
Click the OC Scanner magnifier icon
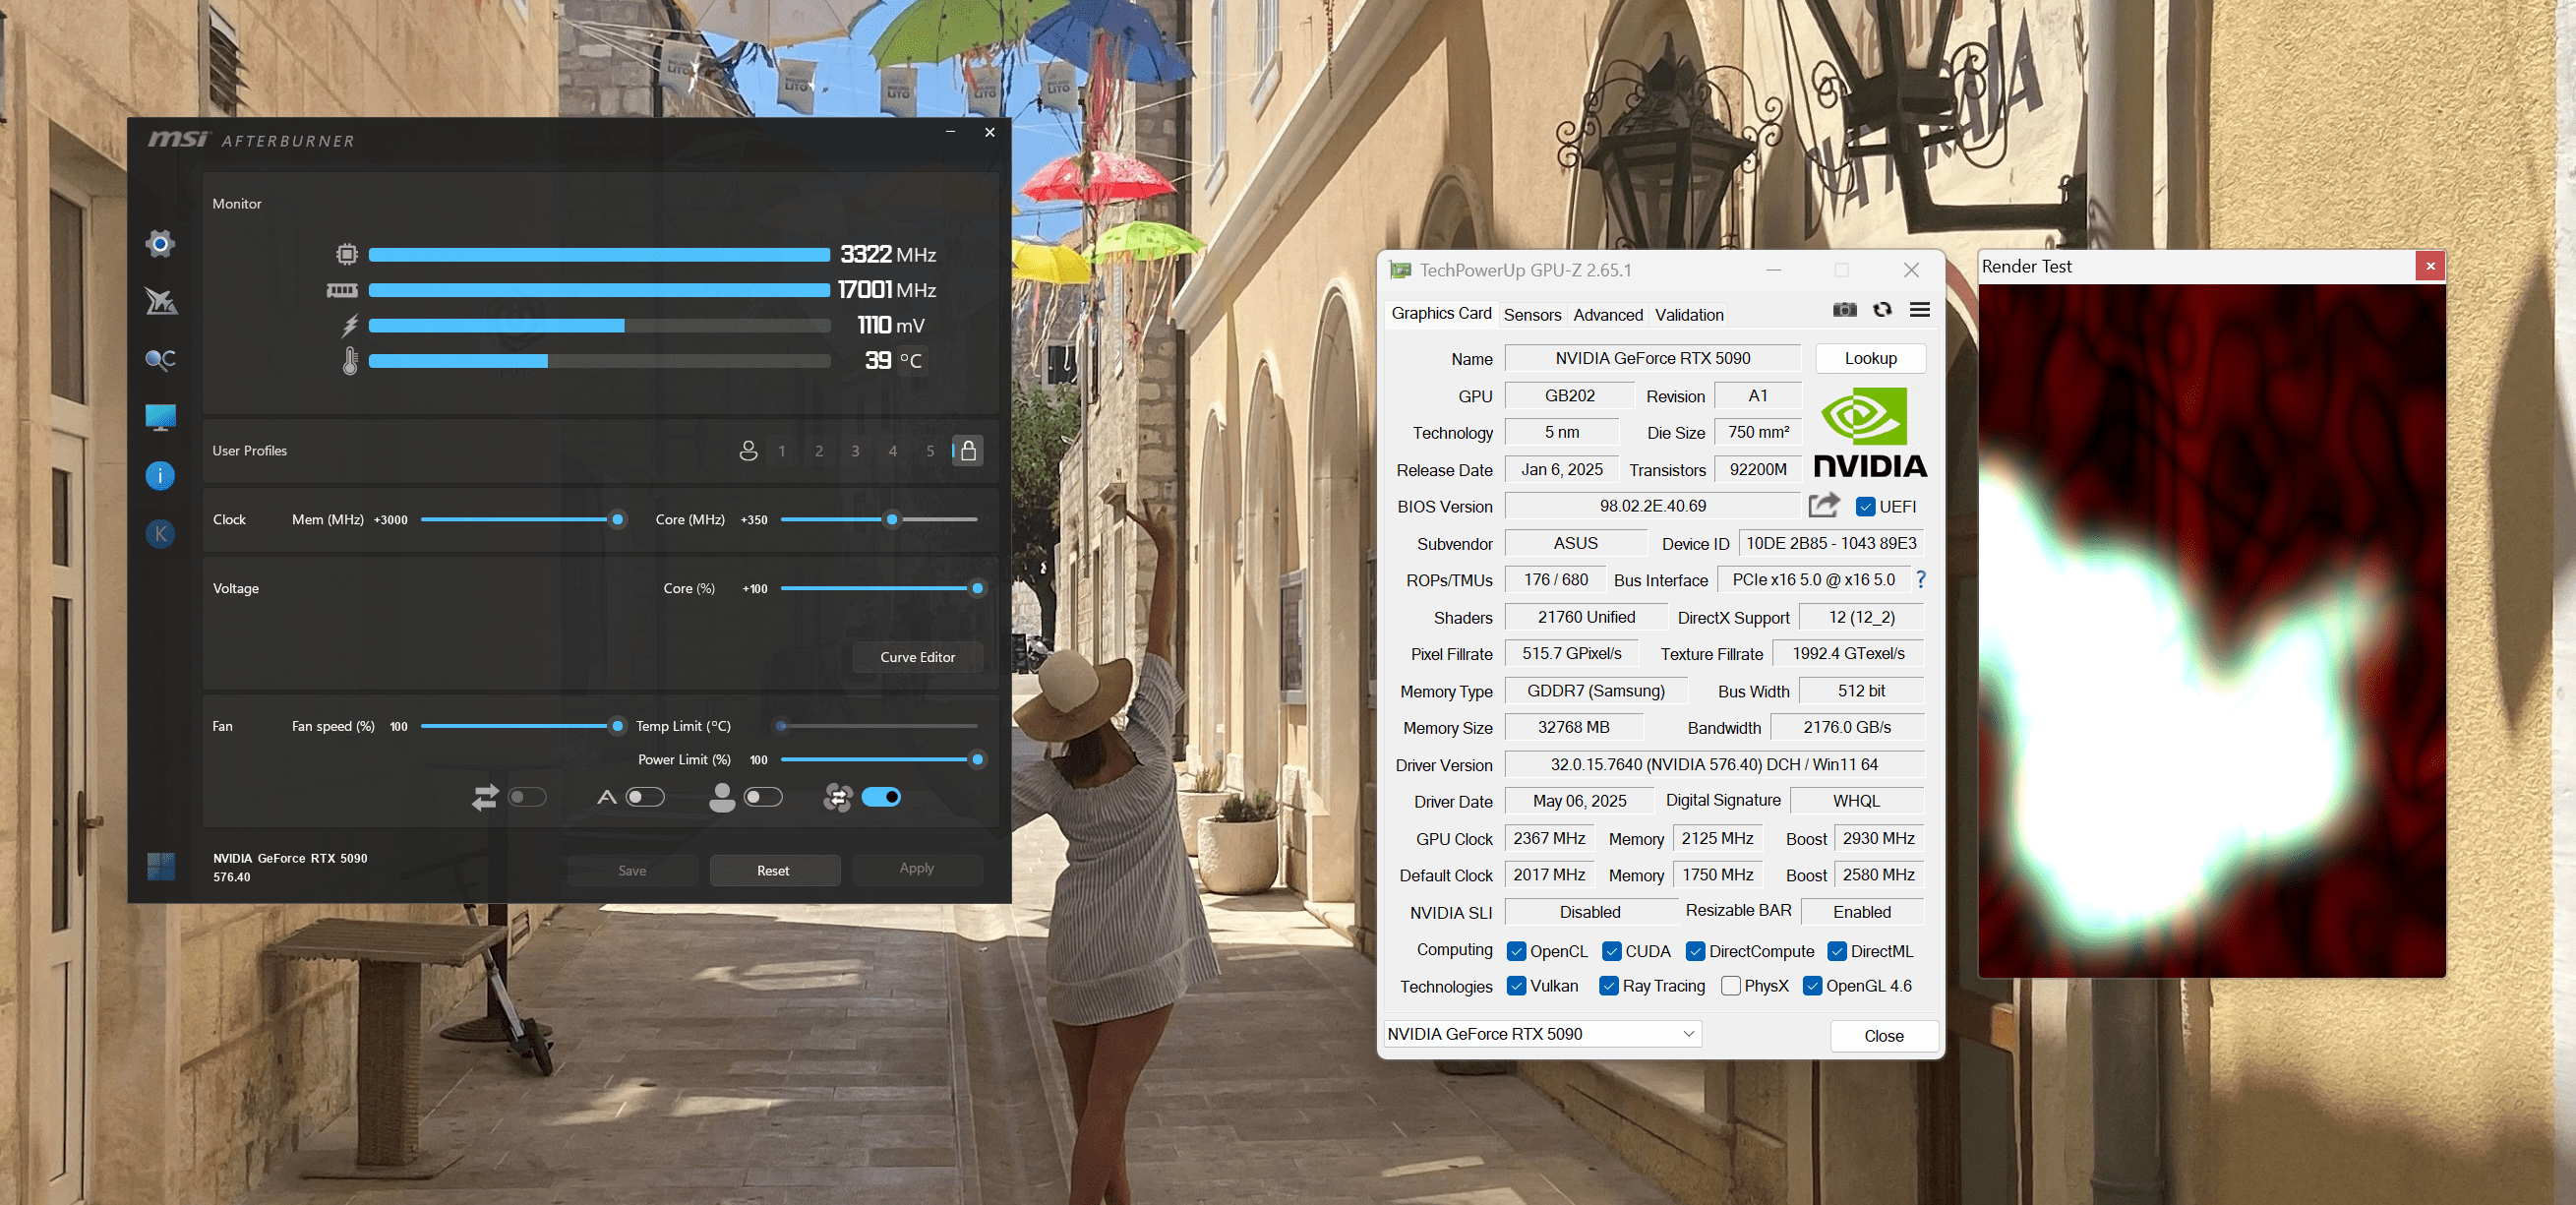pos(160,359)
